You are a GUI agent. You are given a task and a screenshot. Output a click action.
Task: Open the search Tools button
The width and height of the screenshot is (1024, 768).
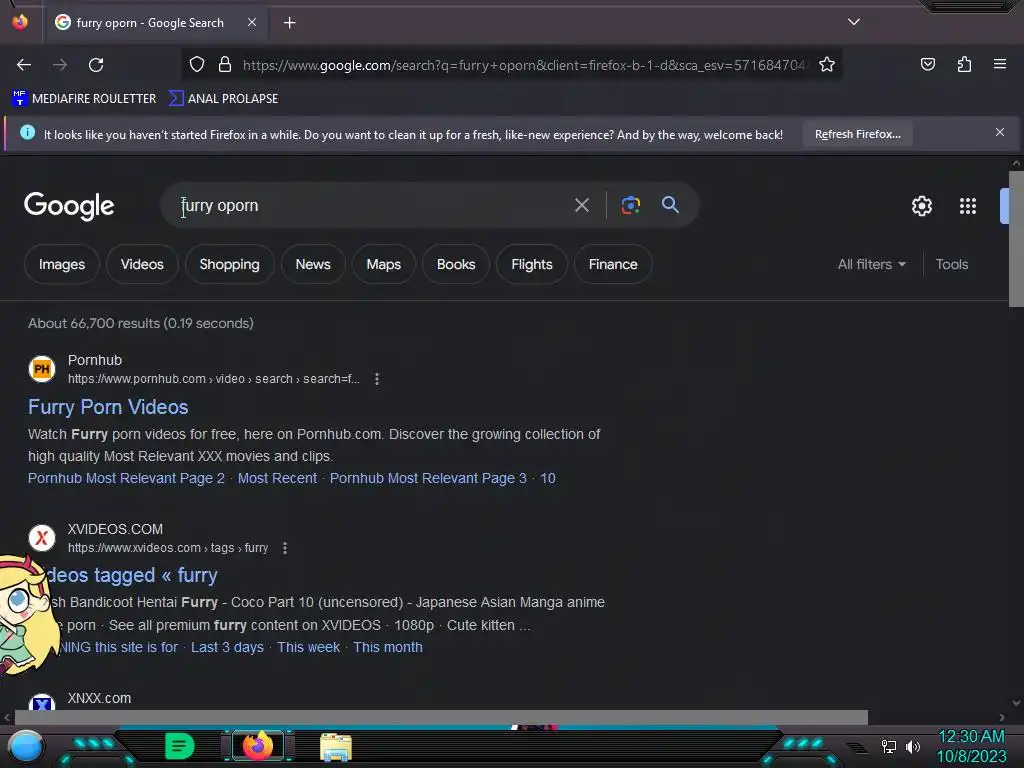952,264
